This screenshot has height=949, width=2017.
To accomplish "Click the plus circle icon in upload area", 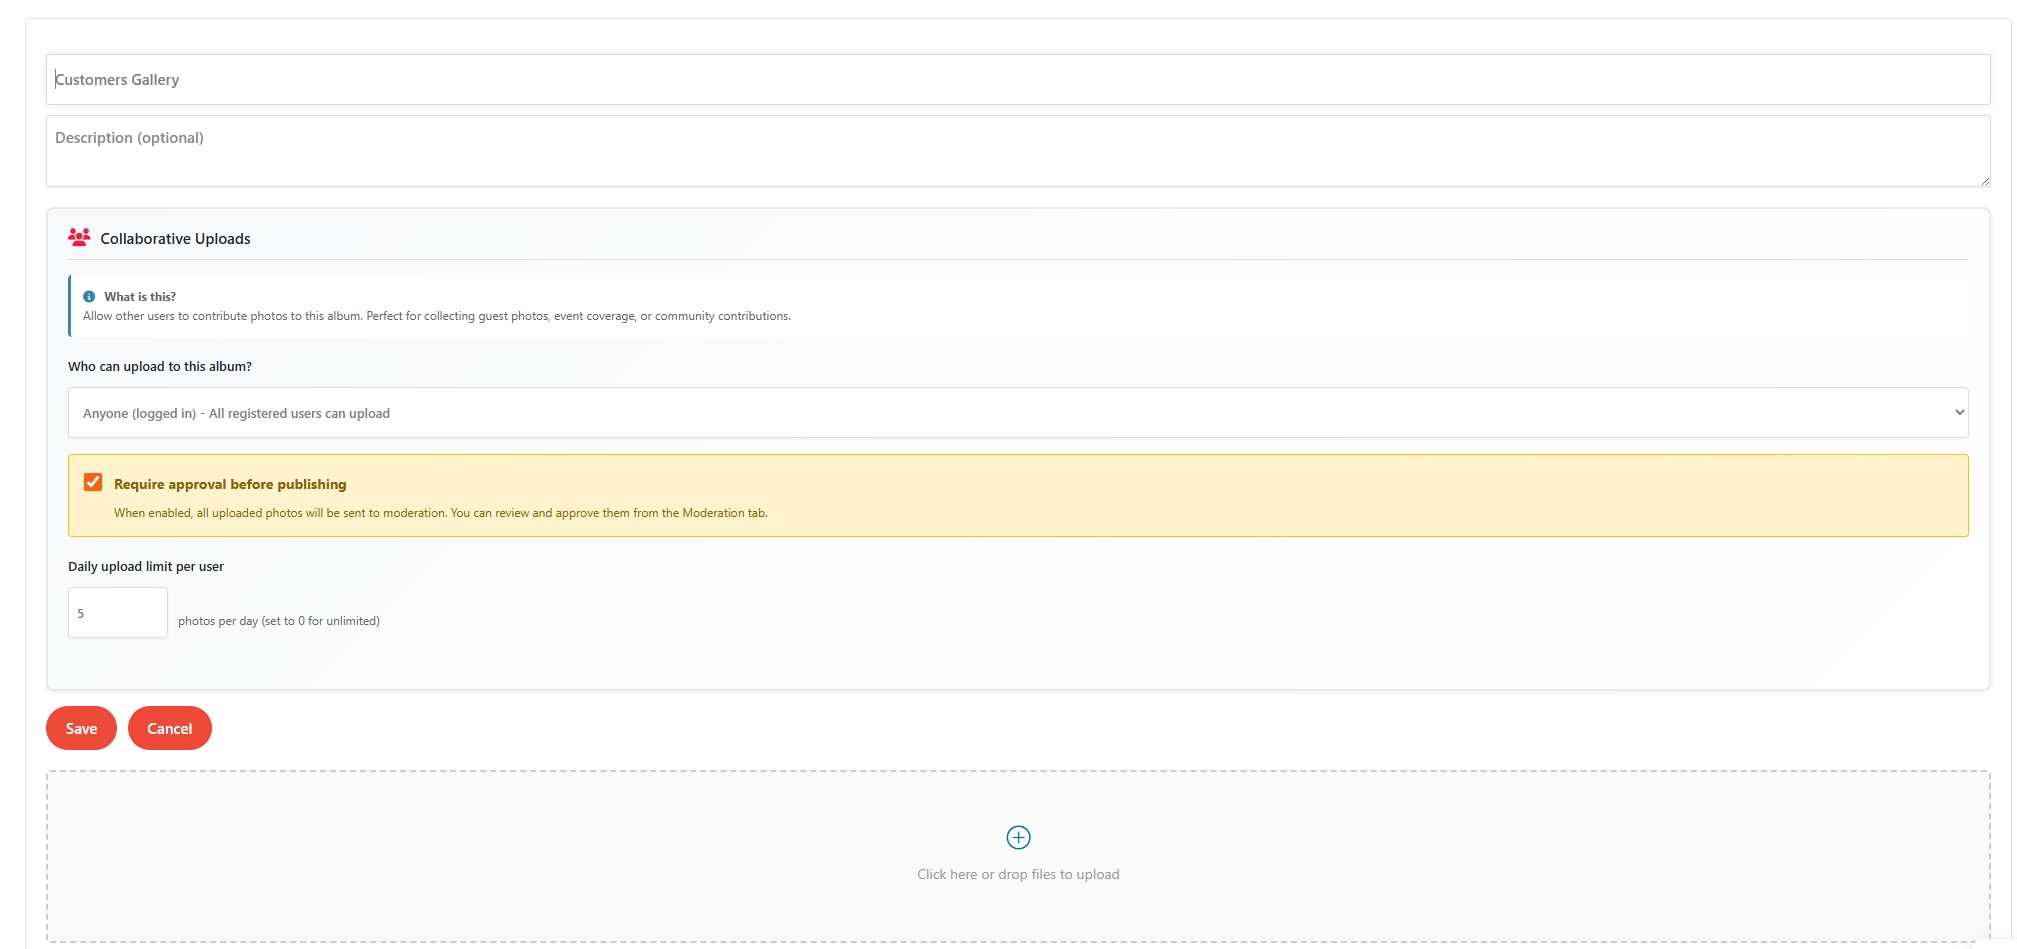I will (x=1017, y=837).
